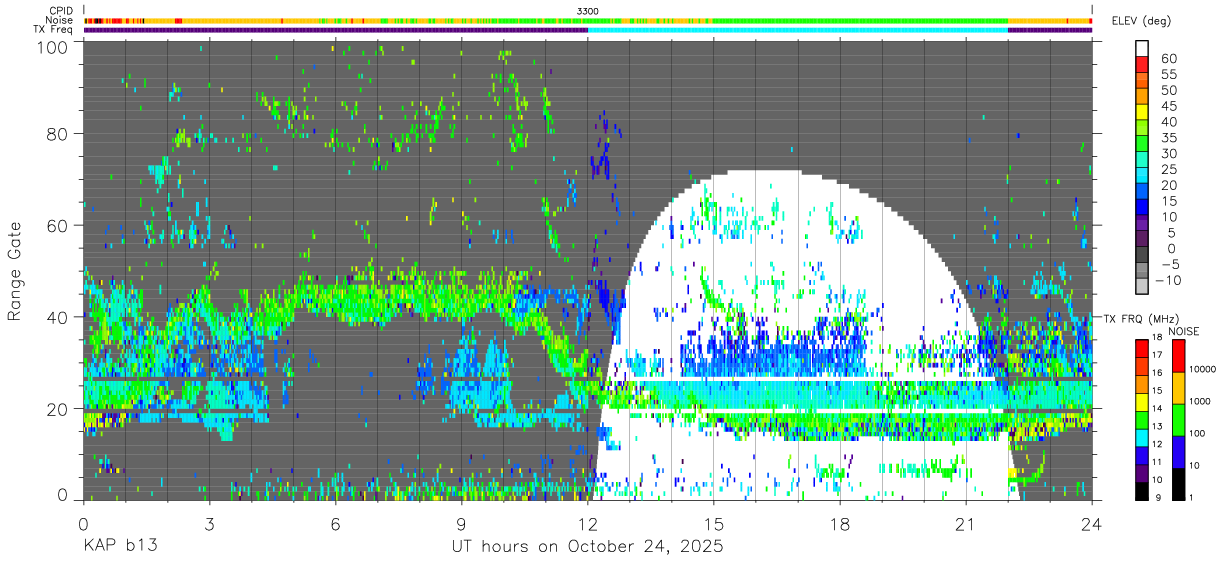1228x567 pixels.
Task: Click the 60 tick on Range Gate axis
Action: click(x=59, y=226)
